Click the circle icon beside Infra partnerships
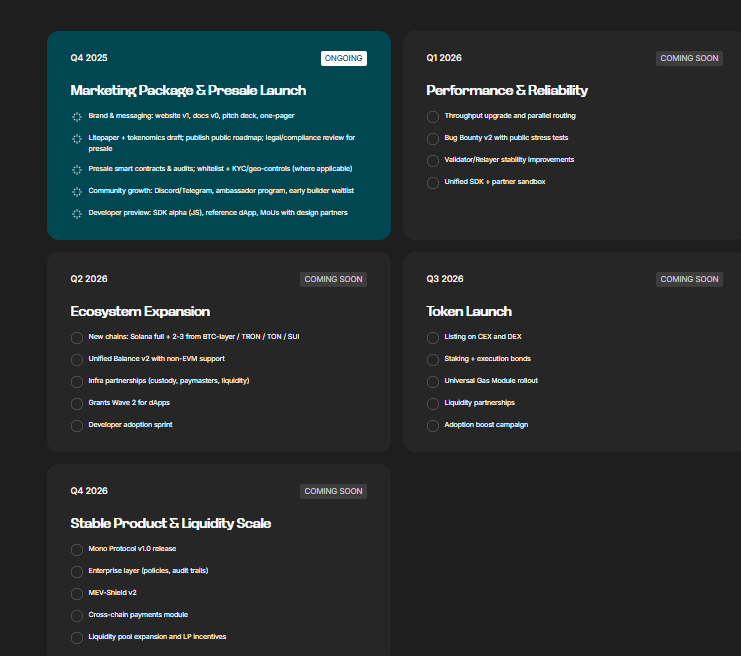 click(x=77, y=382)
